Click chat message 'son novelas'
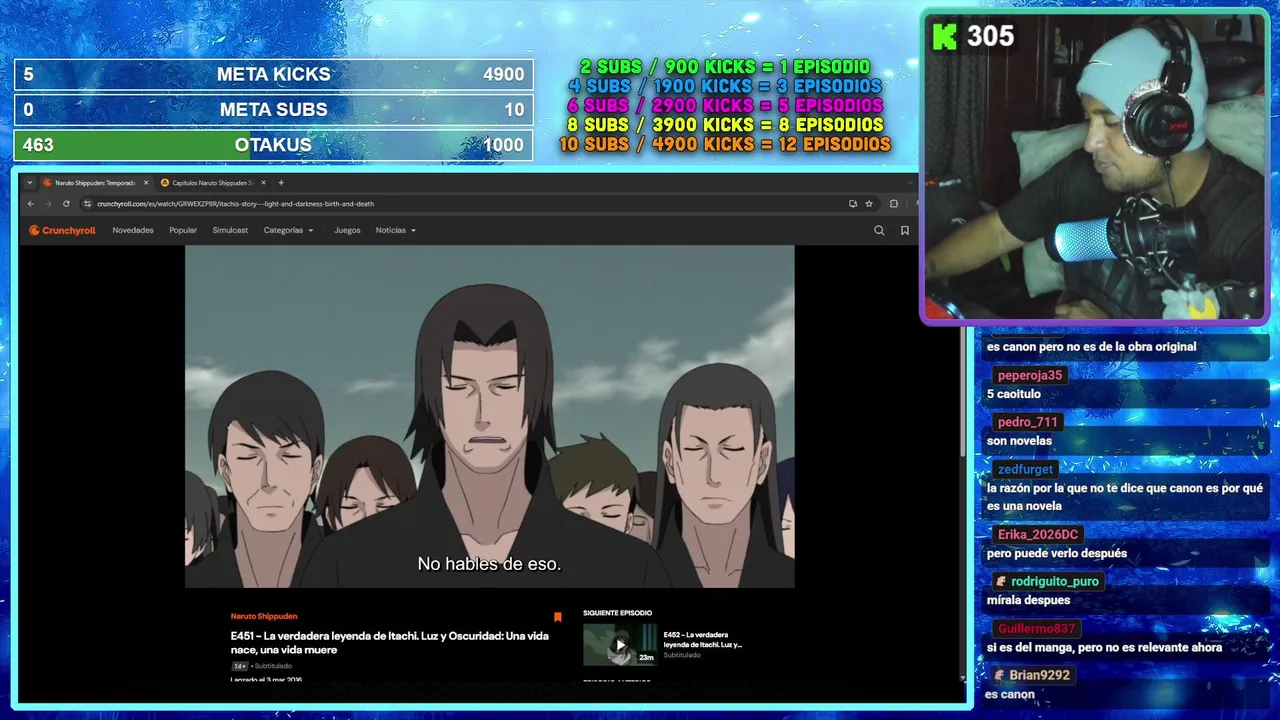 1019,441
